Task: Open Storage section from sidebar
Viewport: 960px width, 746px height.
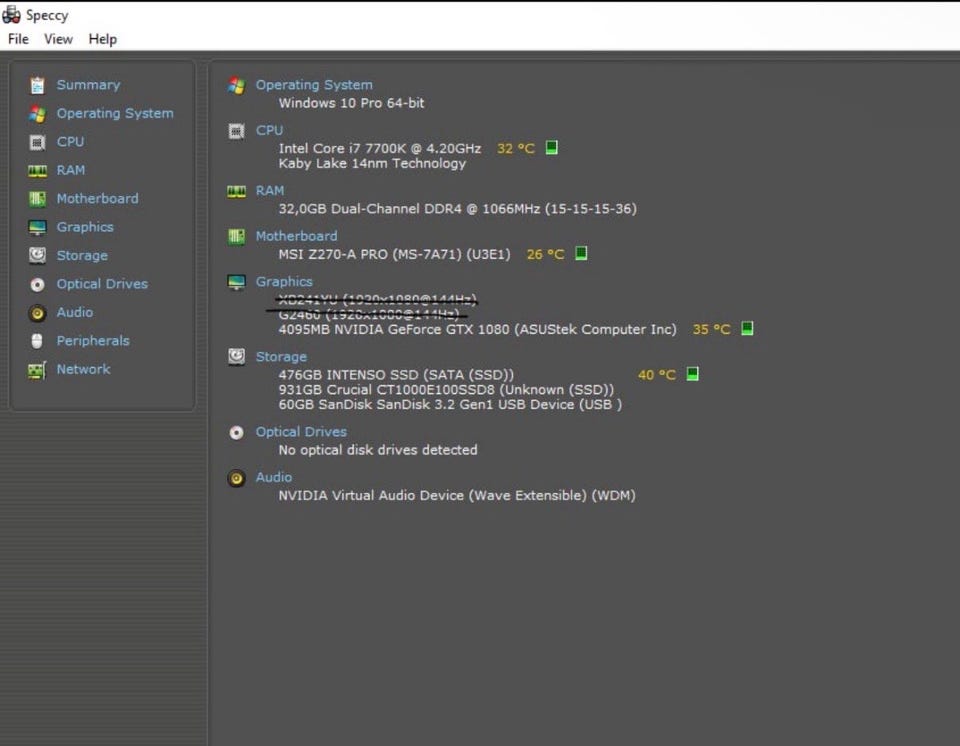Action: point(82,255)
